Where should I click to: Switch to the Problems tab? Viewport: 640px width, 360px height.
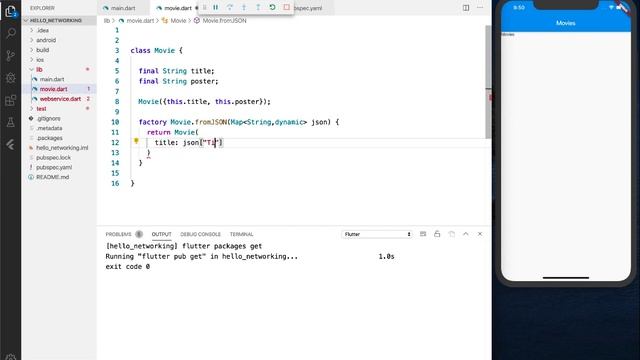tap(118, 234)
